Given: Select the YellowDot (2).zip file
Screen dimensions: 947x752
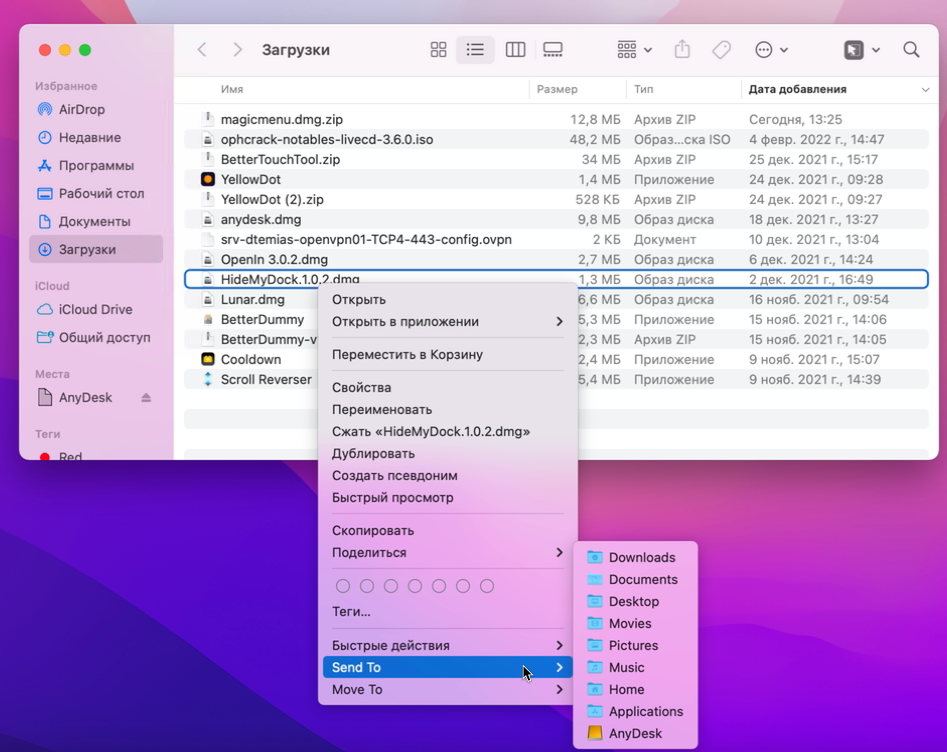Looking at the screenshot, I should pos(556,199).
